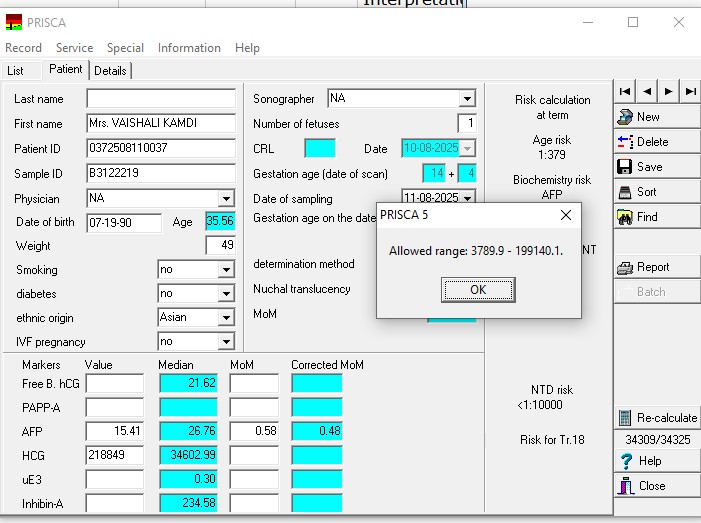Expand the Physician combo box
This screenshot has width=701, height=523.
tap(225, 199)
